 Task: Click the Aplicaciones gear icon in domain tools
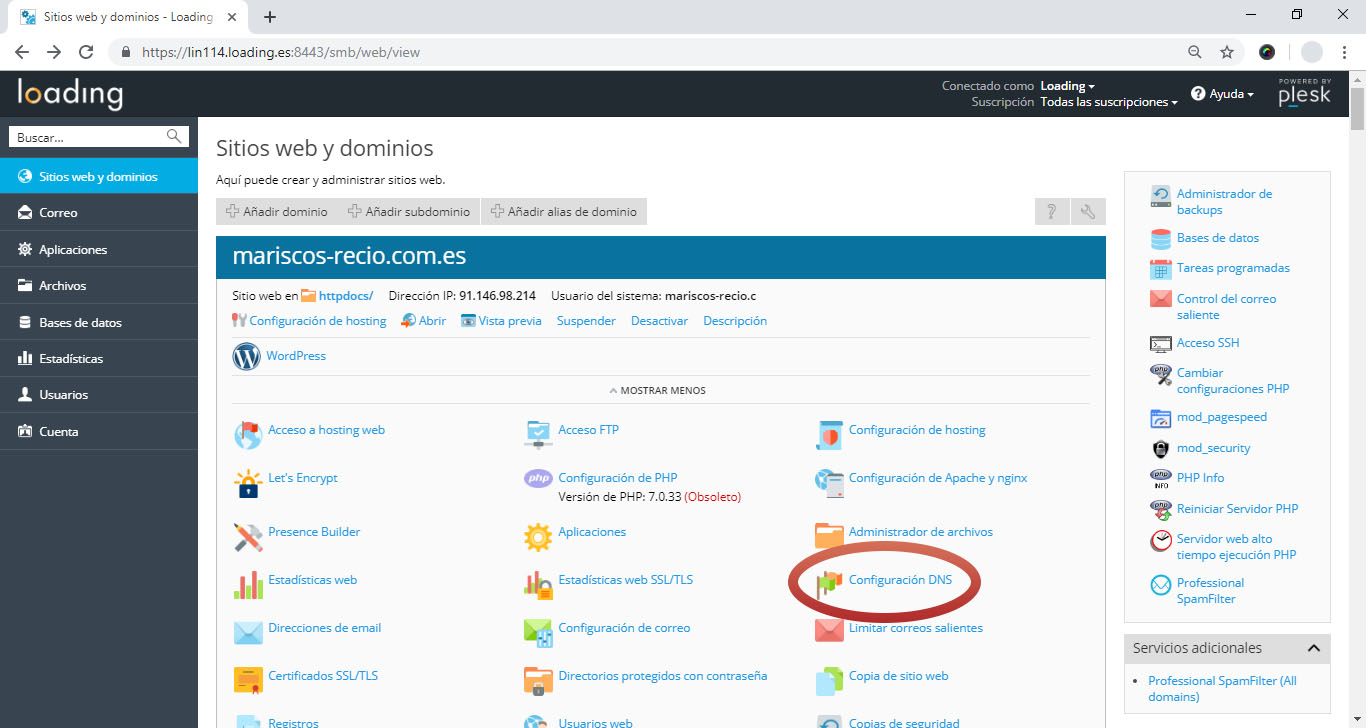pyautogui.click(x=538, y=537)
